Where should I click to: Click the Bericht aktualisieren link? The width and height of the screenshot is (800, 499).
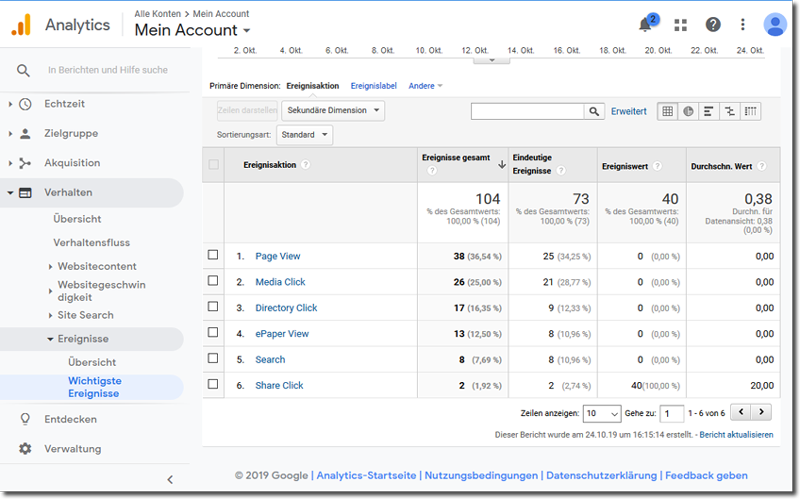[x=736, y=435]
